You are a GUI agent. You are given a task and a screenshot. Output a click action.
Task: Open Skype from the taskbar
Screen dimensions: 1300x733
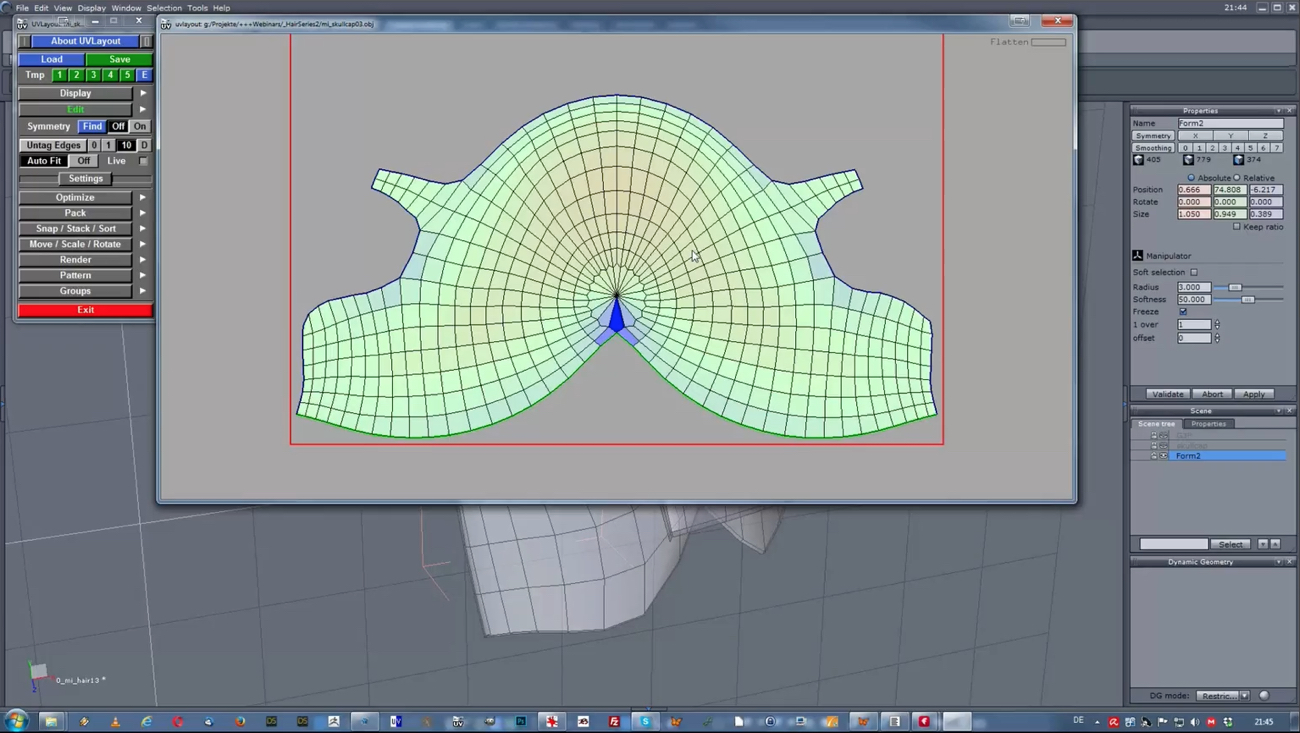(x=645, y=721)
